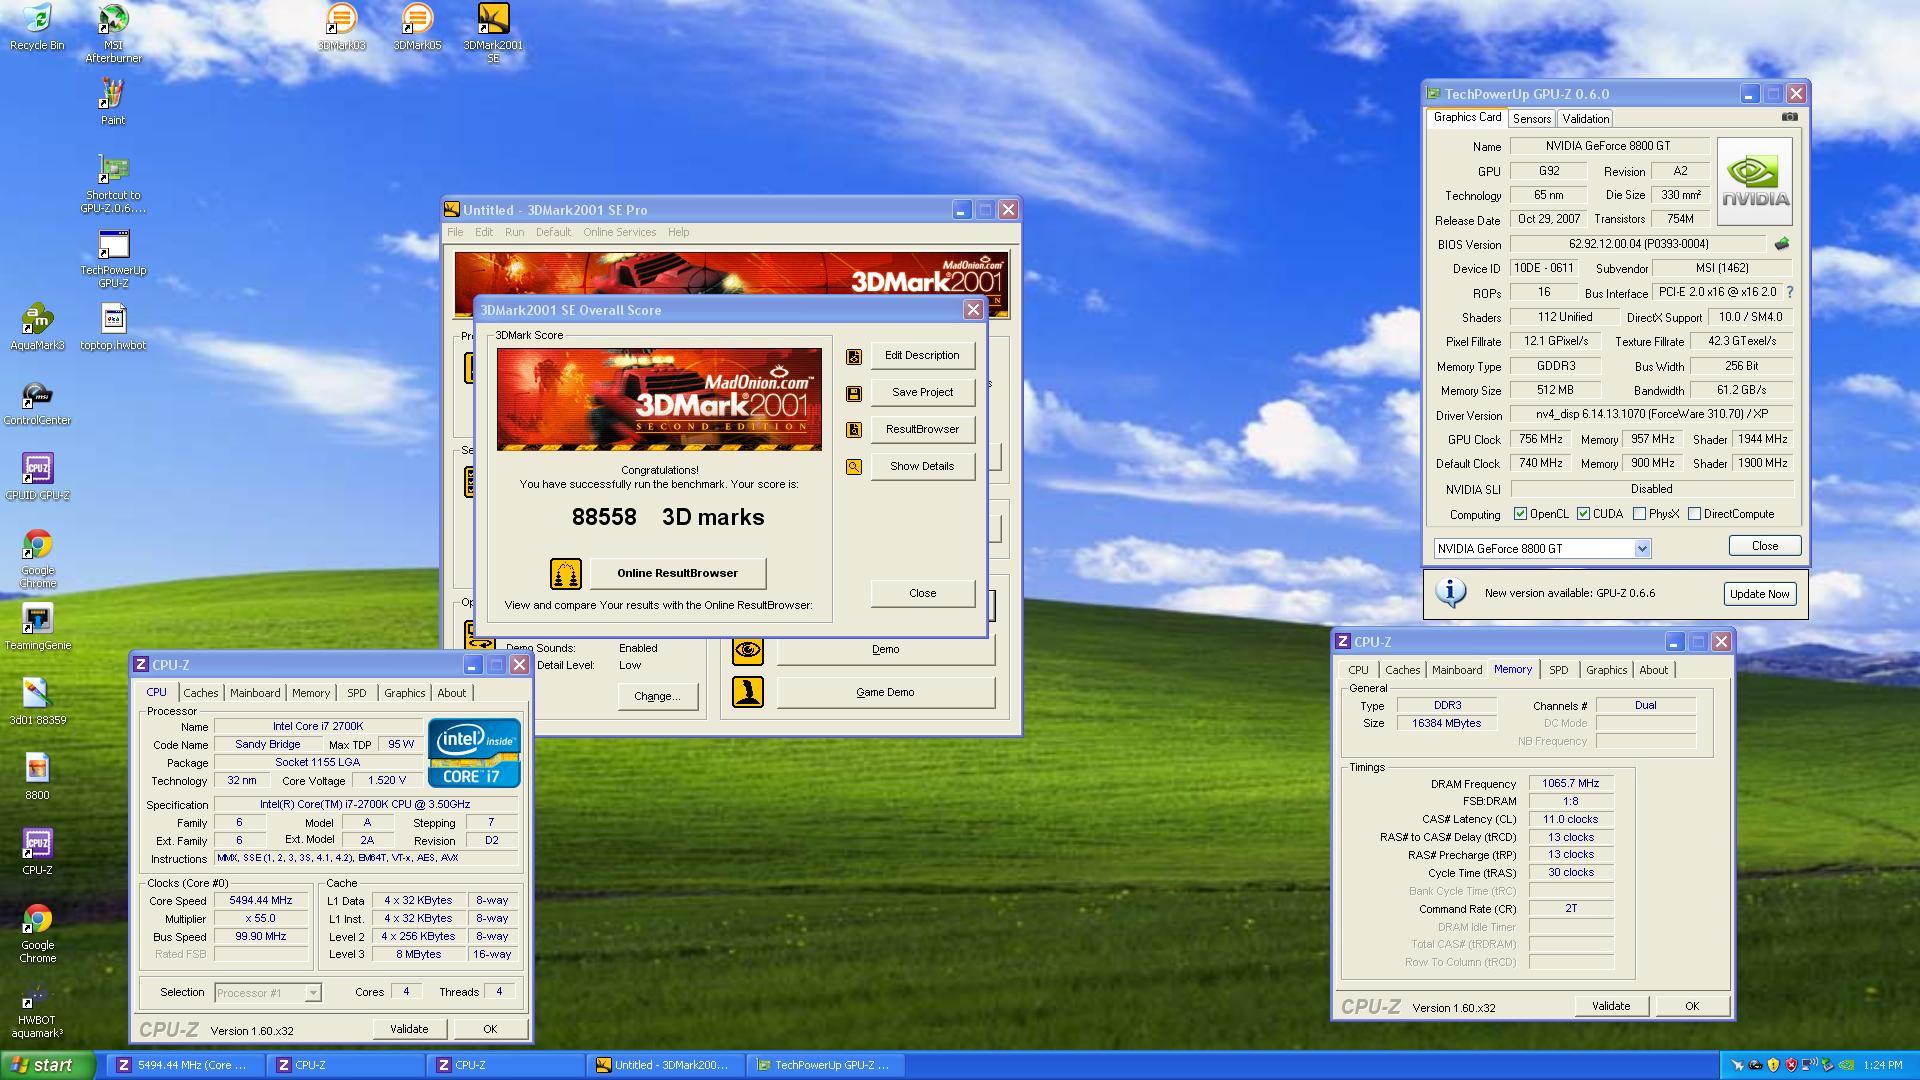Select 5494.44 MHz taskbar item

tap(183, 1065)
